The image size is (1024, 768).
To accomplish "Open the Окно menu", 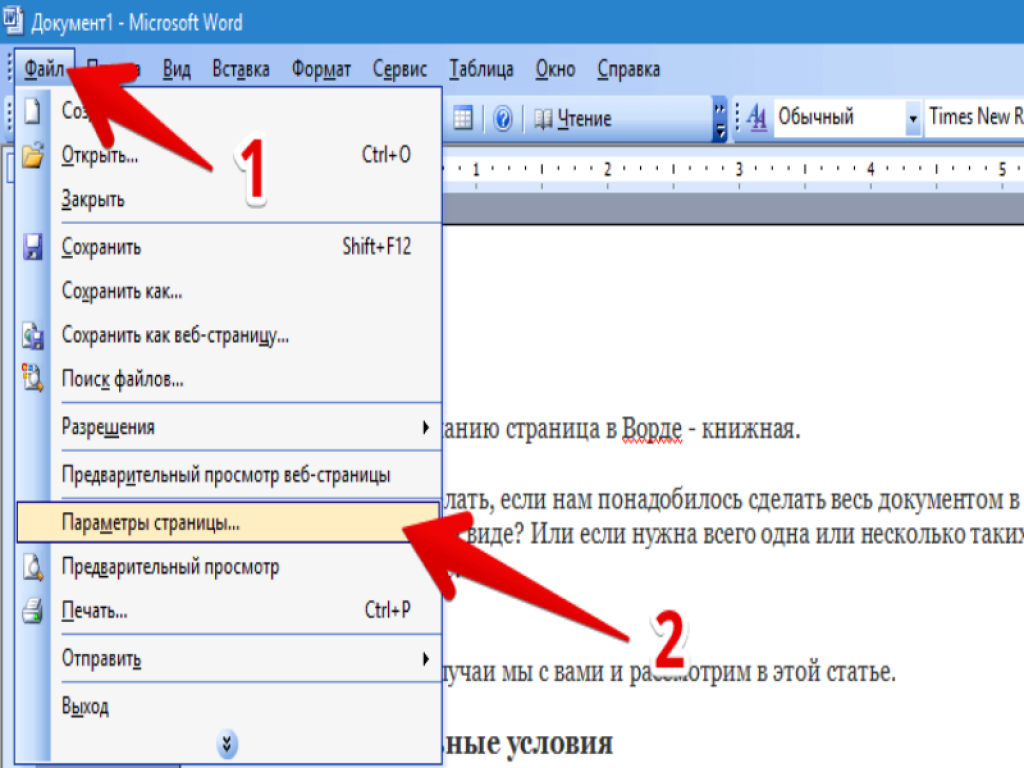I will [555, 69].
